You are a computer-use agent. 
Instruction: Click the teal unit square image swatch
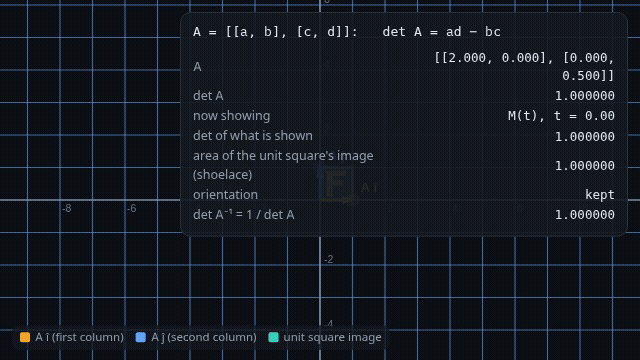pos(273,337)
